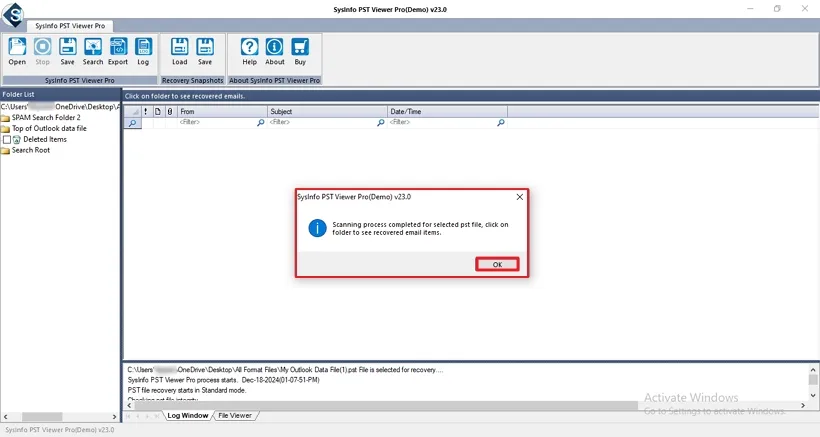This screenshot has height=437, width=820.
Task: Save a recovery snapshot
Action: 205,51
